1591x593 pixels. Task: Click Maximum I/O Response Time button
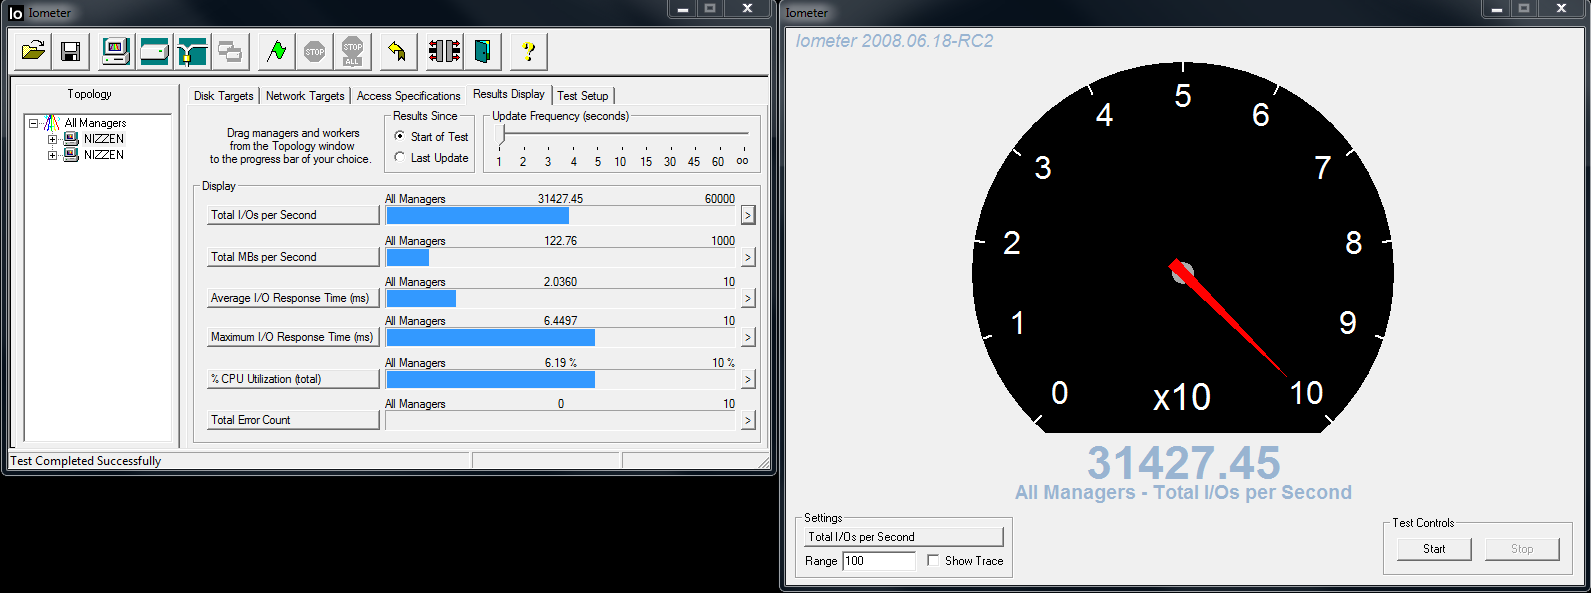pos(293,337)
